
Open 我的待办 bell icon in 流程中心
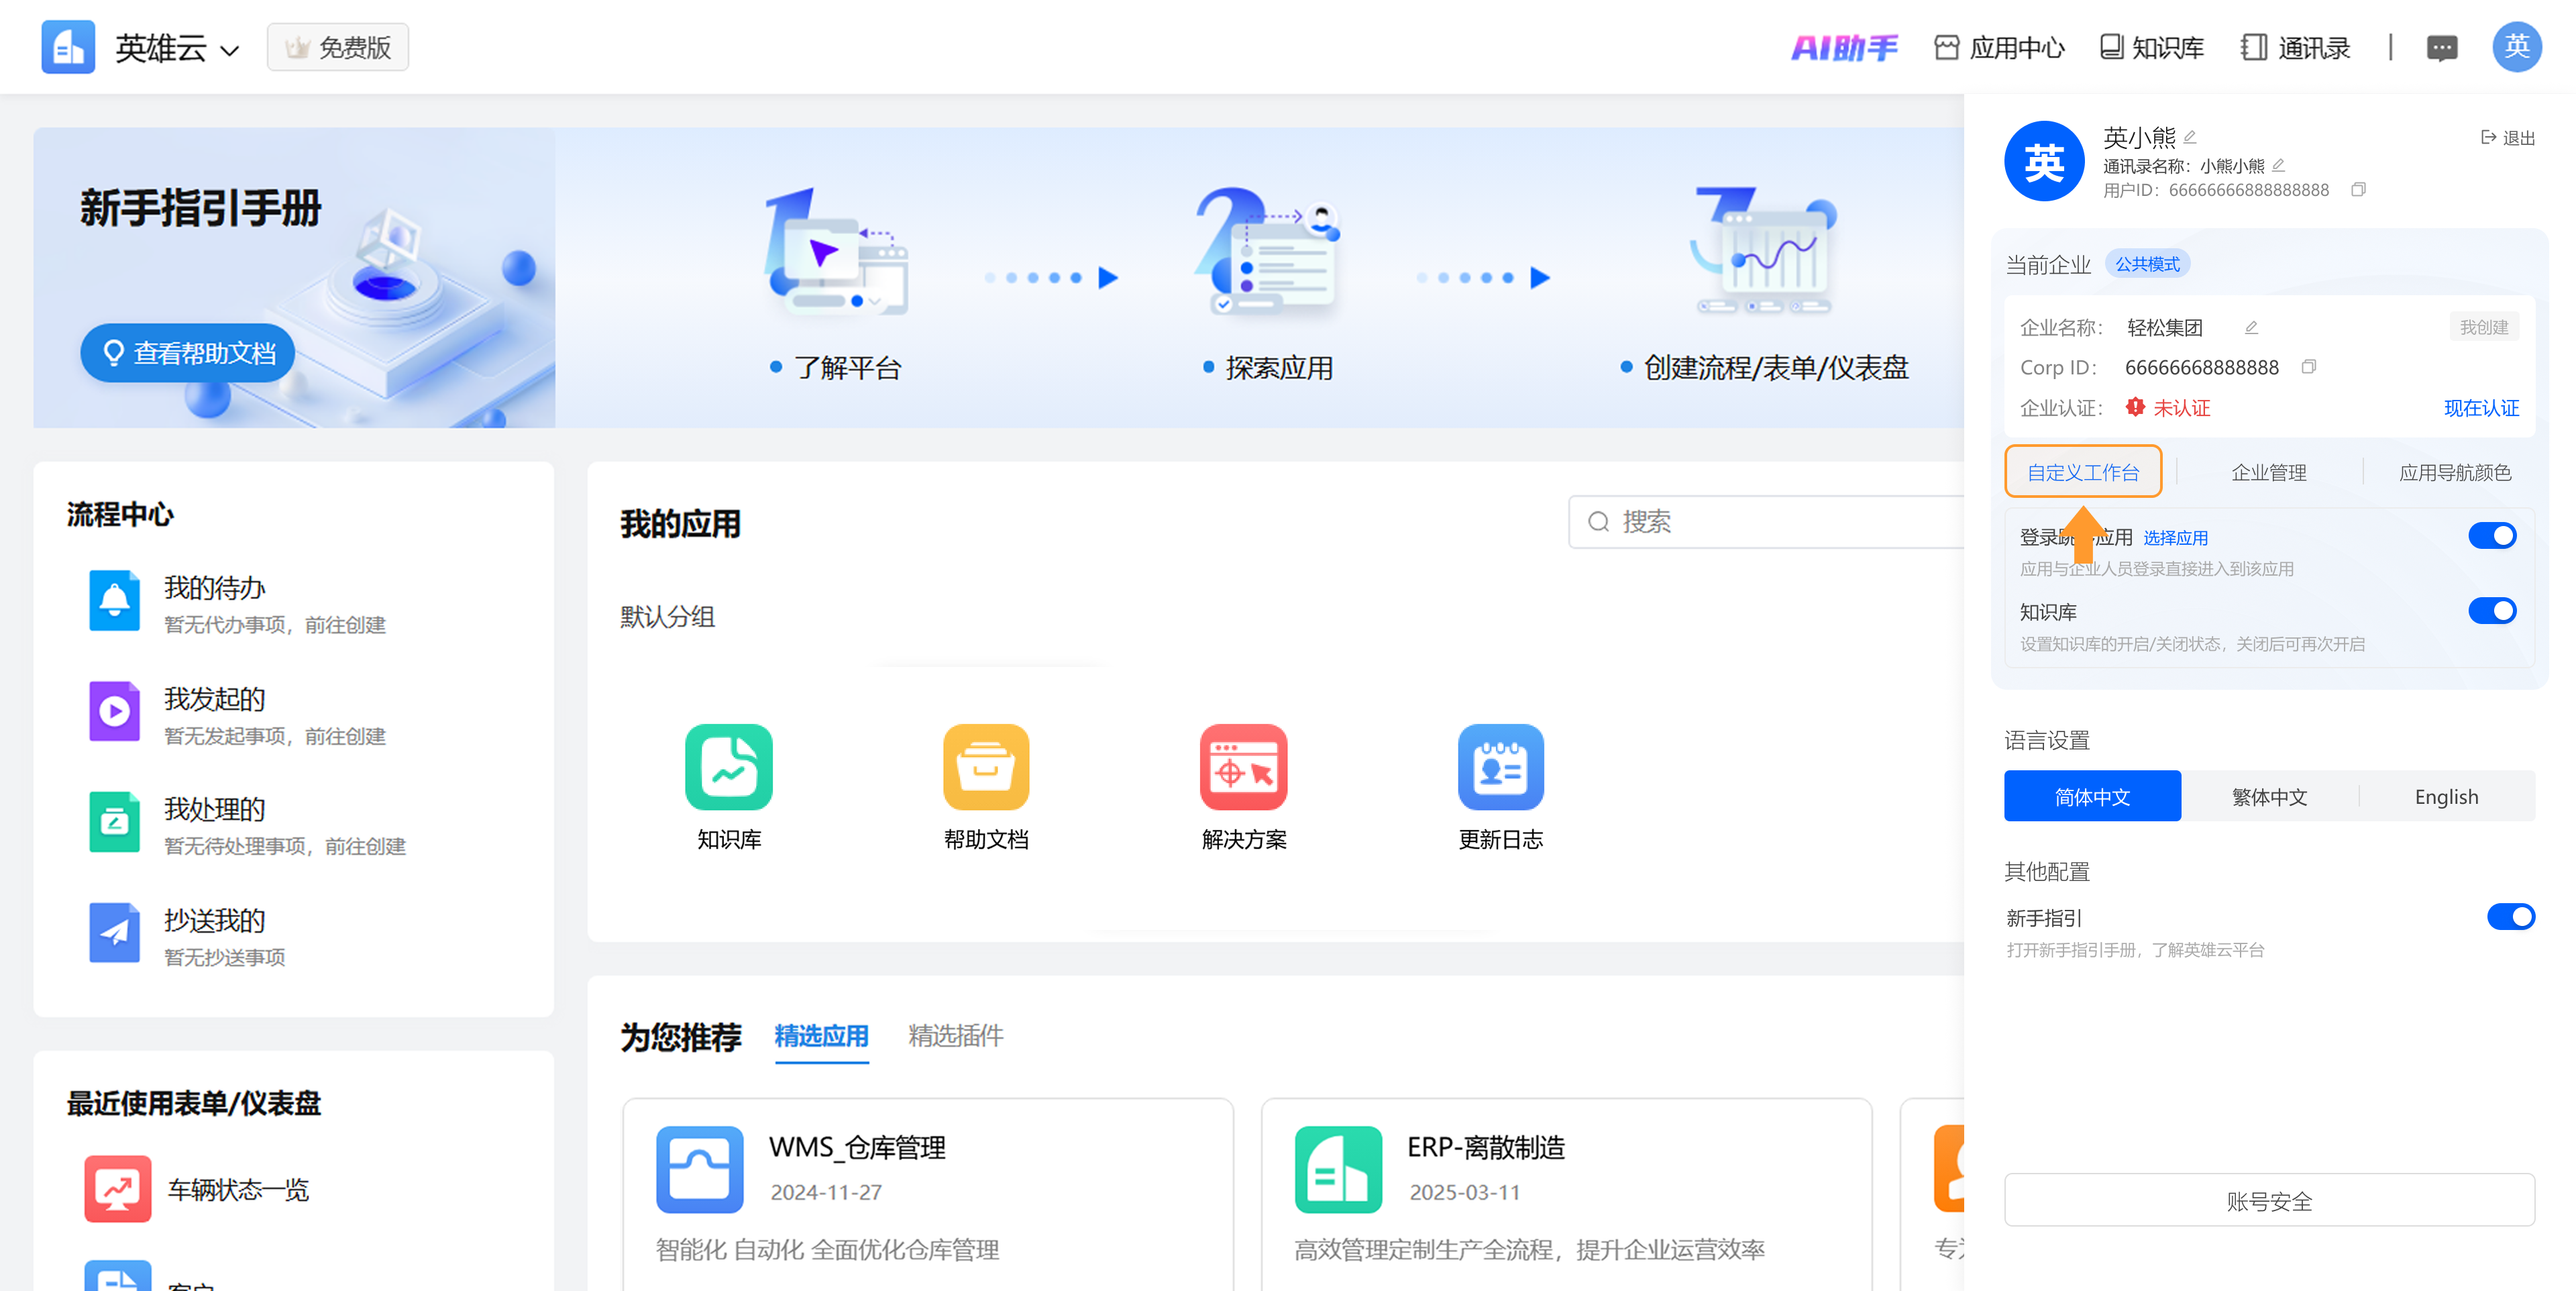(x=114, y=600)
